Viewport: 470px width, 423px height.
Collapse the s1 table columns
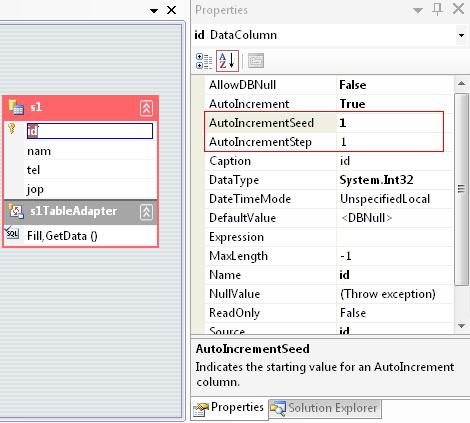tap(146, 108)
